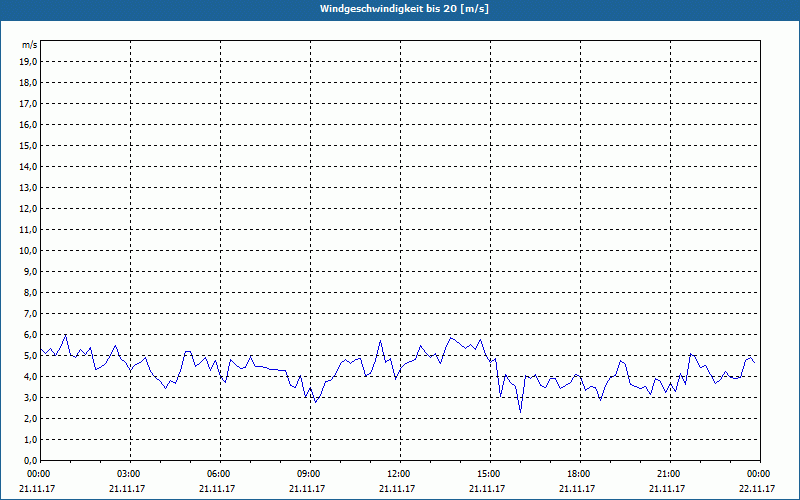The height and width of the screenshot is (500, 800).
Task: Click the 21:00 time label on x-axis
Action: (670, 474)
